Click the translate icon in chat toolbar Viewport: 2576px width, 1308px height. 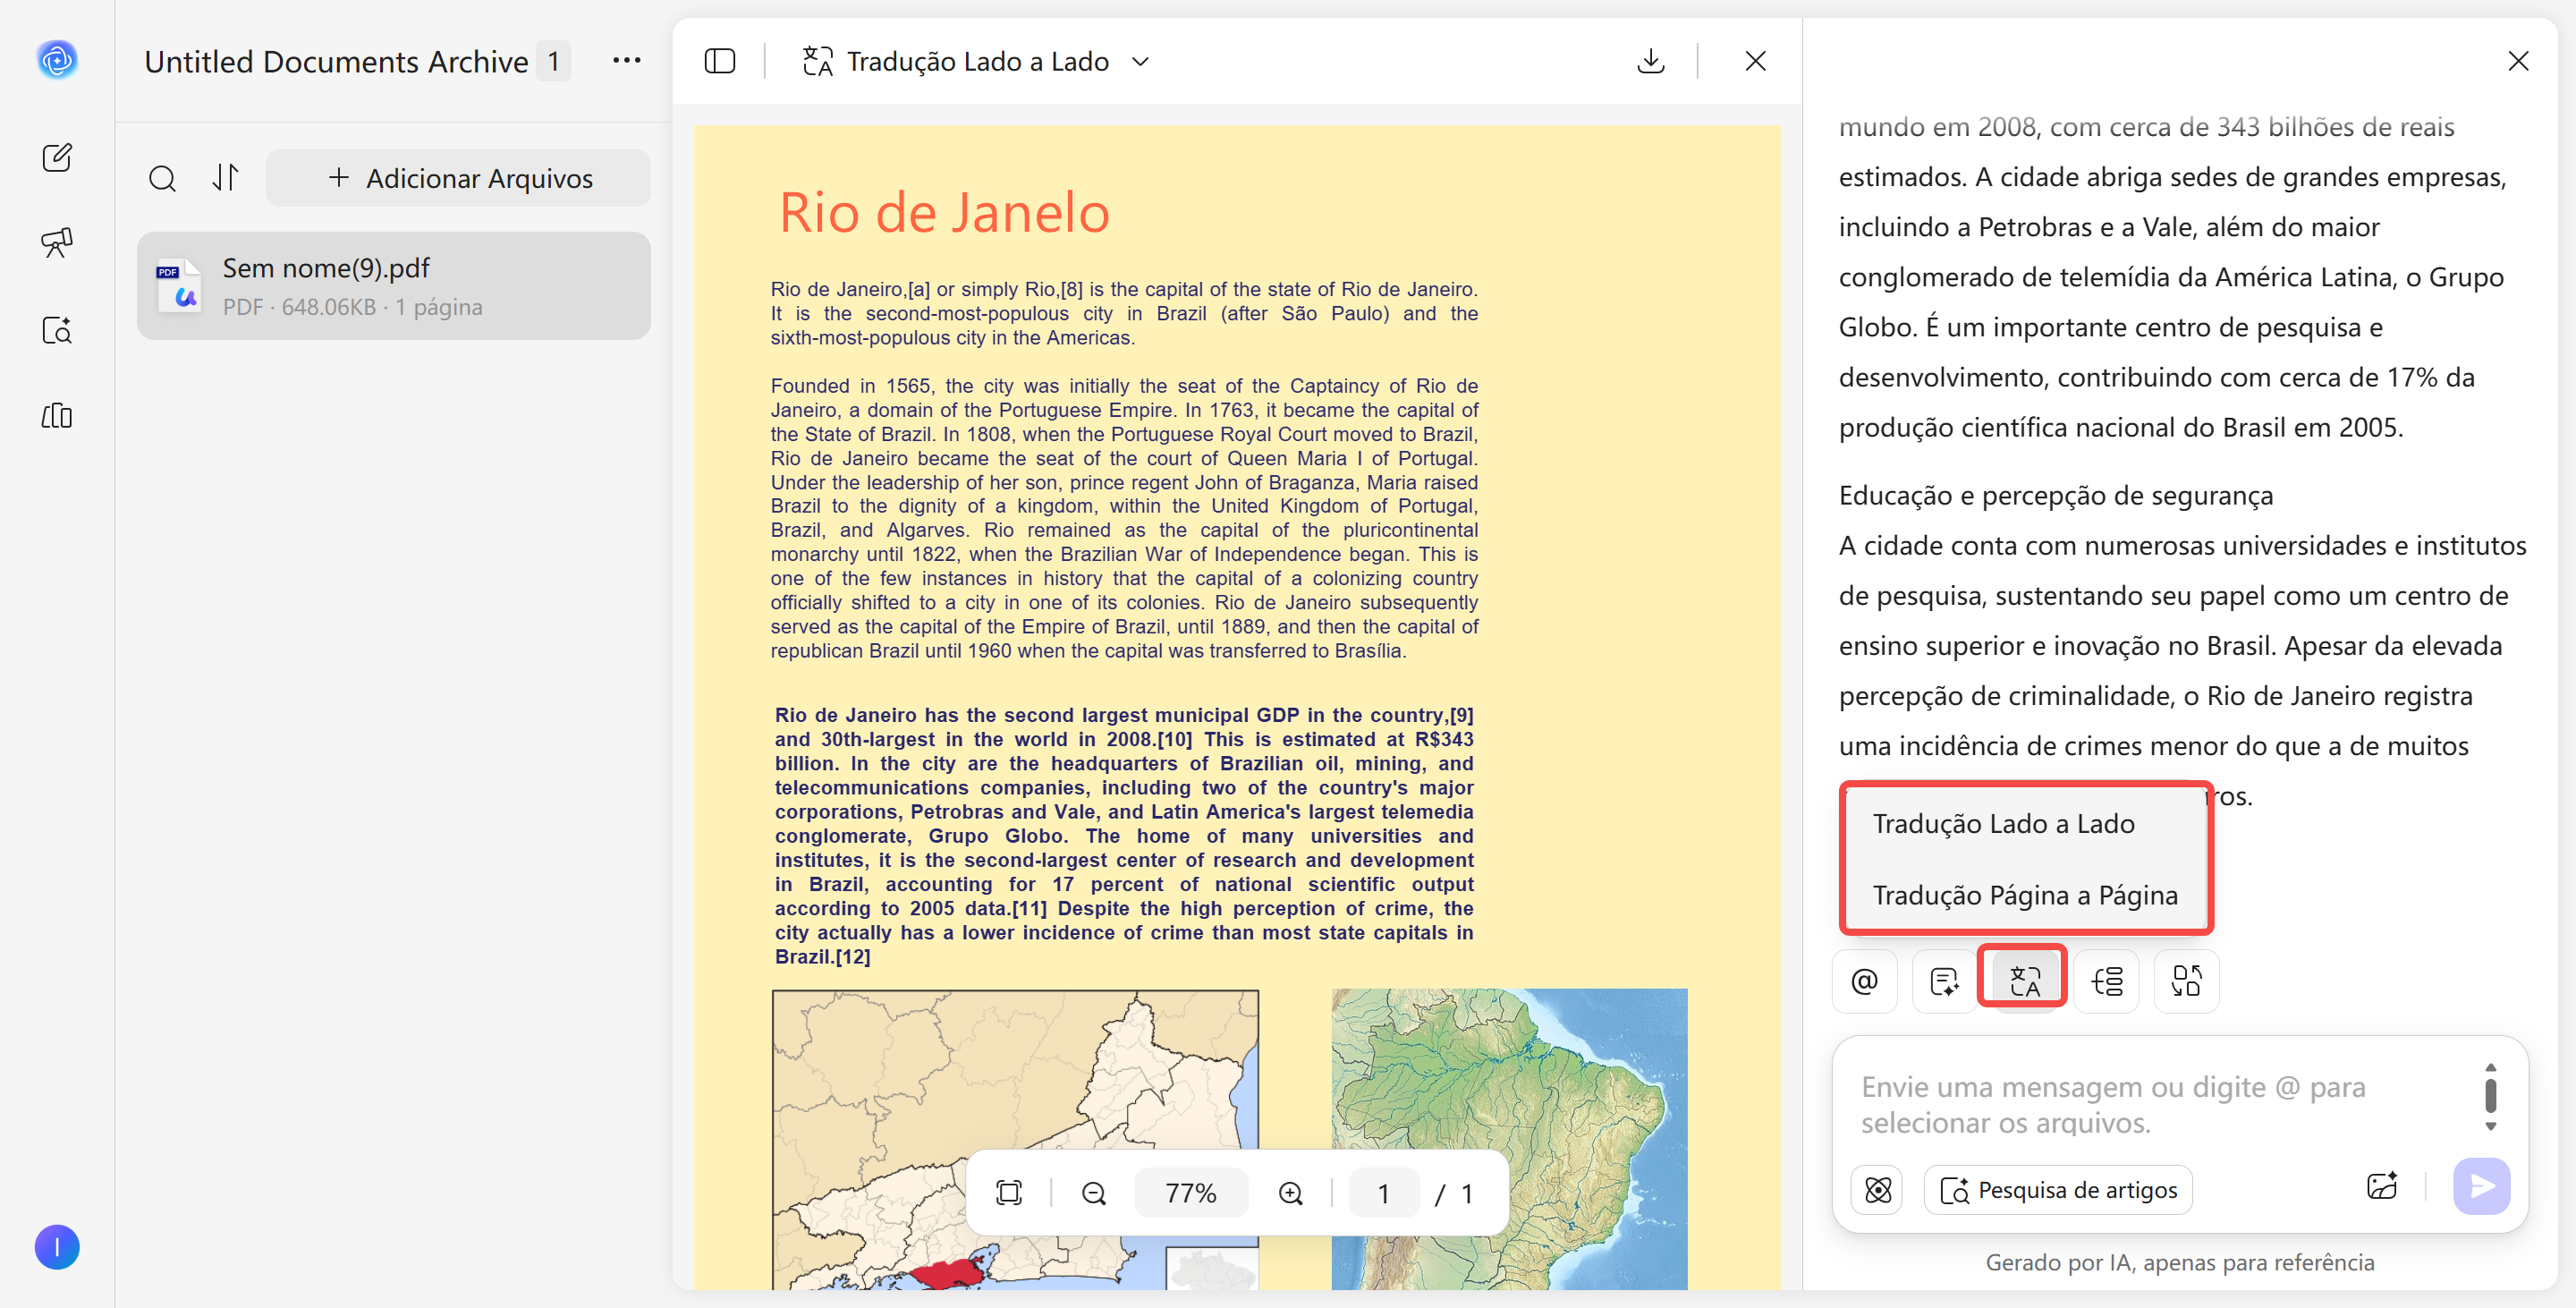[x=2024, y=981]
